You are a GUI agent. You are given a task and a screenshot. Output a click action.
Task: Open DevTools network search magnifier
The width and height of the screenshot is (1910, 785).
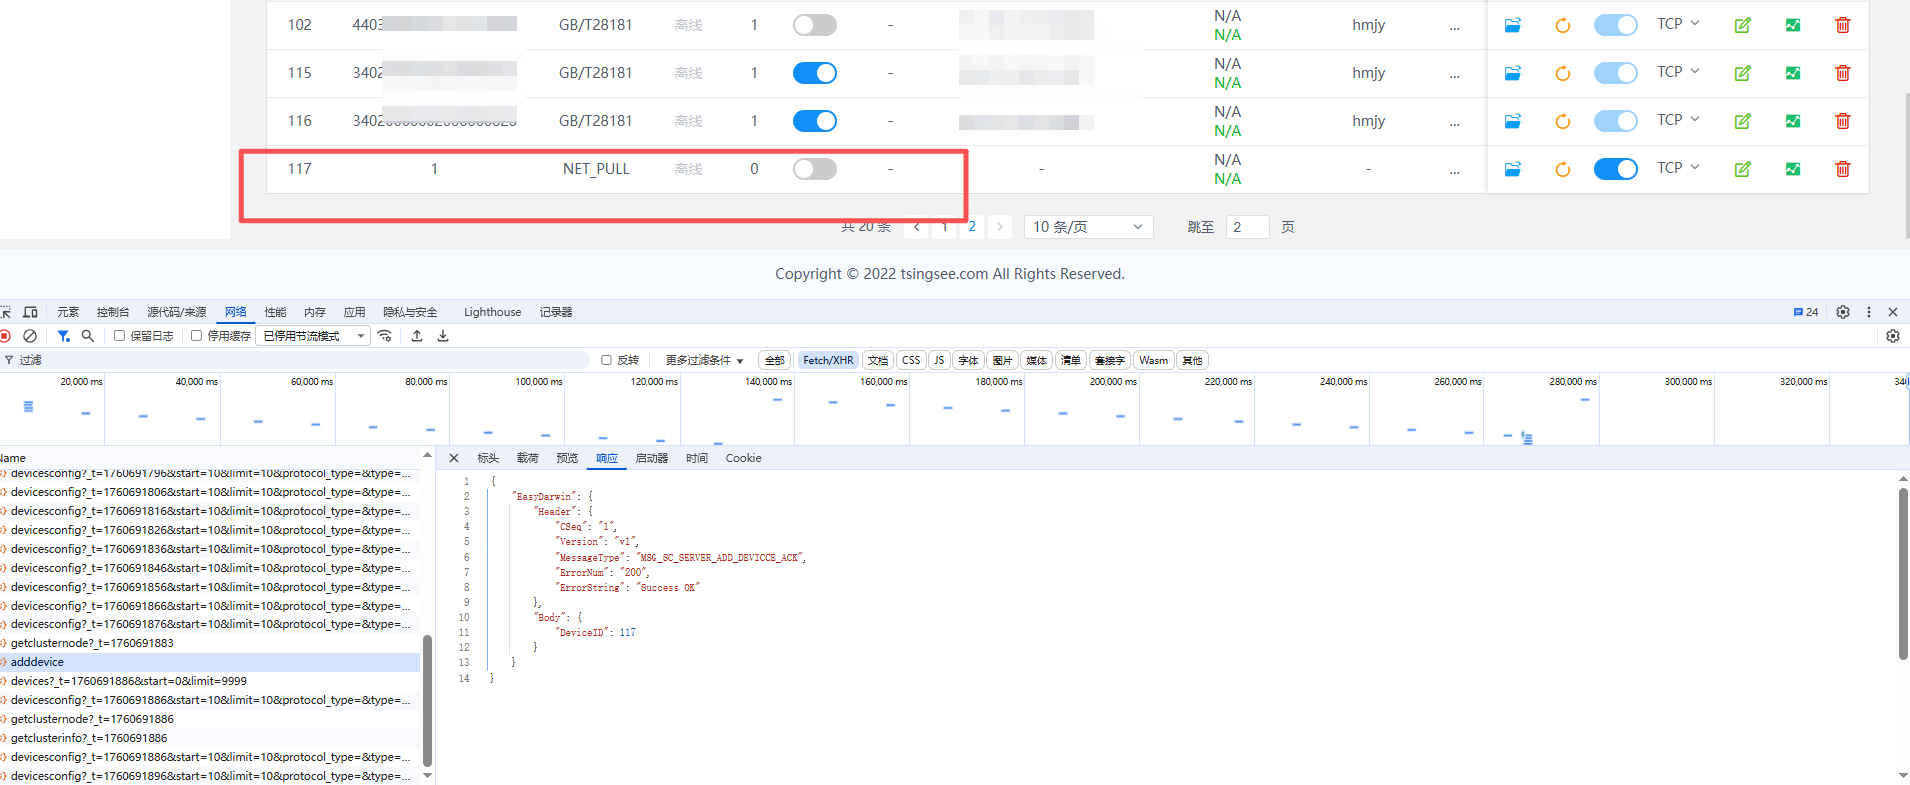click(88, 336)
